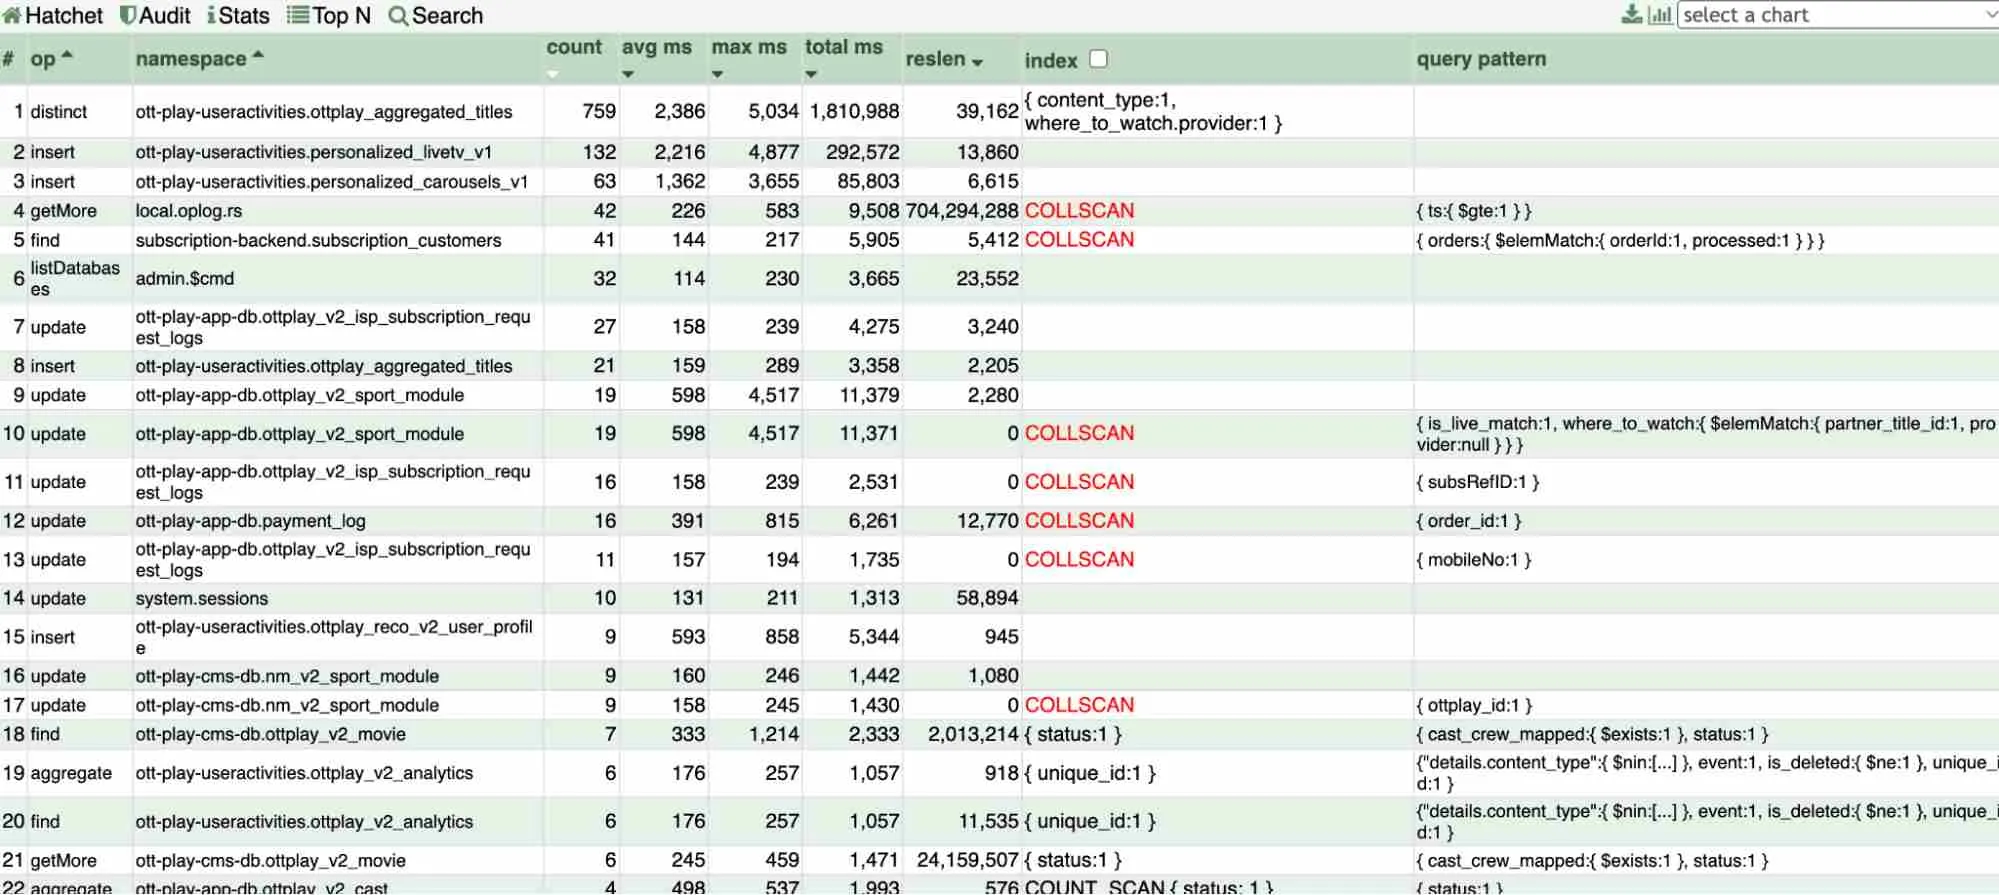The height and width of the screenshot is (895, 1999).
Task: Click the reslen value 2,013,214
Action: [973, 734]
